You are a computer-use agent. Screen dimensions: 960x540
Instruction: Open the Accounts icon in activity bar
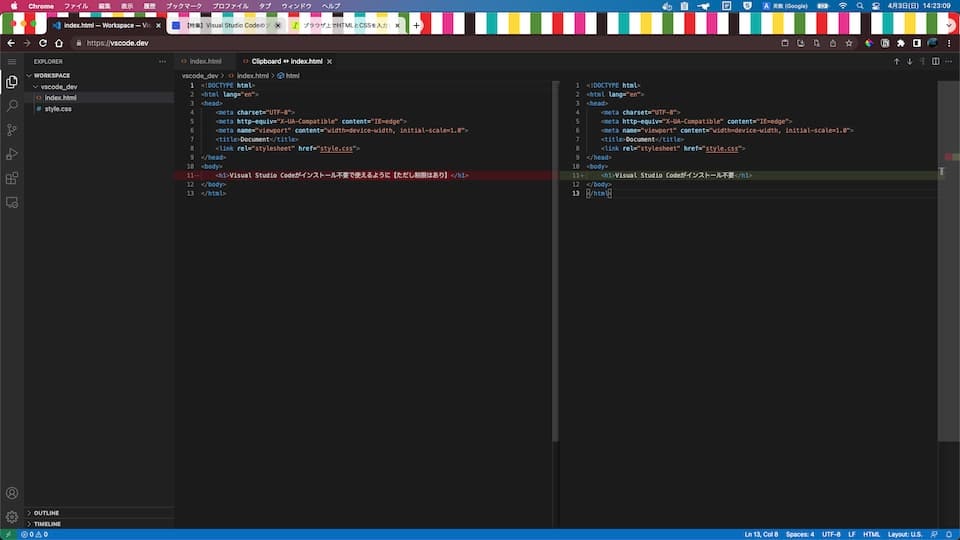pos(12,493)
